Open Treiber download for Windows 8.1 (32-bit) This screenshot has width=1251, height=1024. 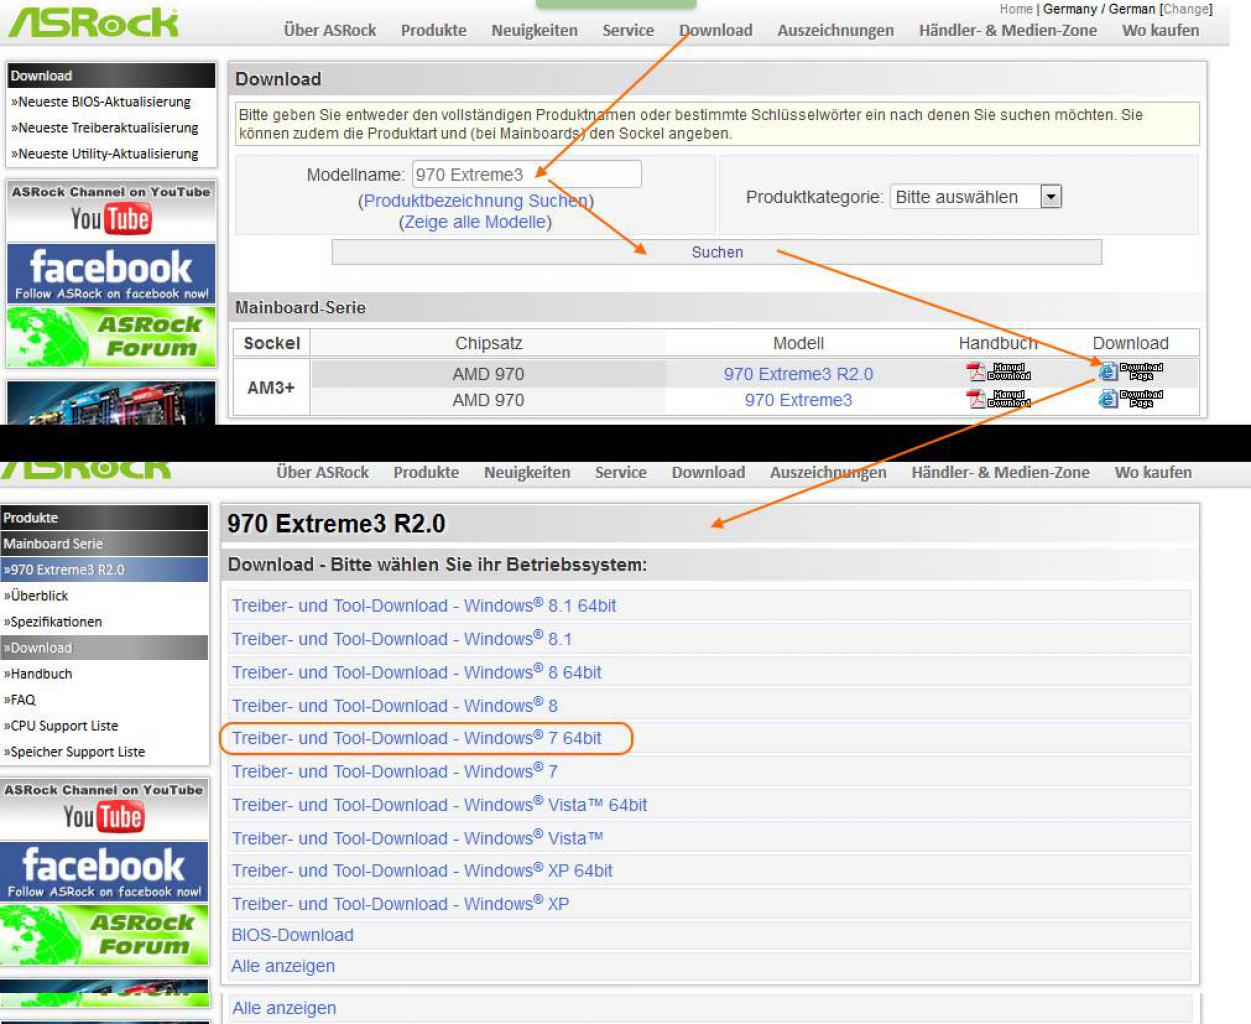tap(402, 639)
